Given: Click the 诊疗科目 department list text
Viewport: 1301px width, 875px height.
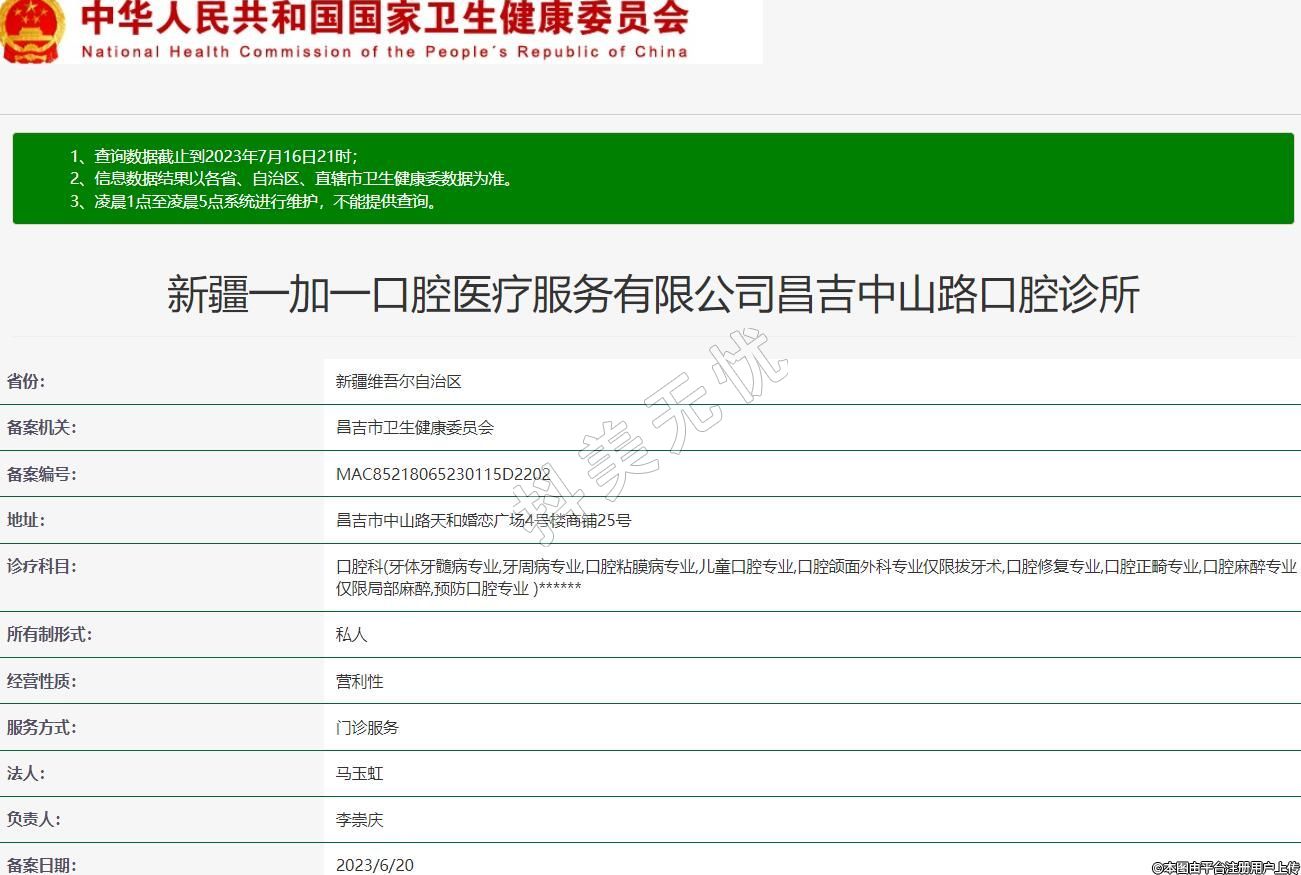Looking at the screenshot, I should tap(815, 577).
